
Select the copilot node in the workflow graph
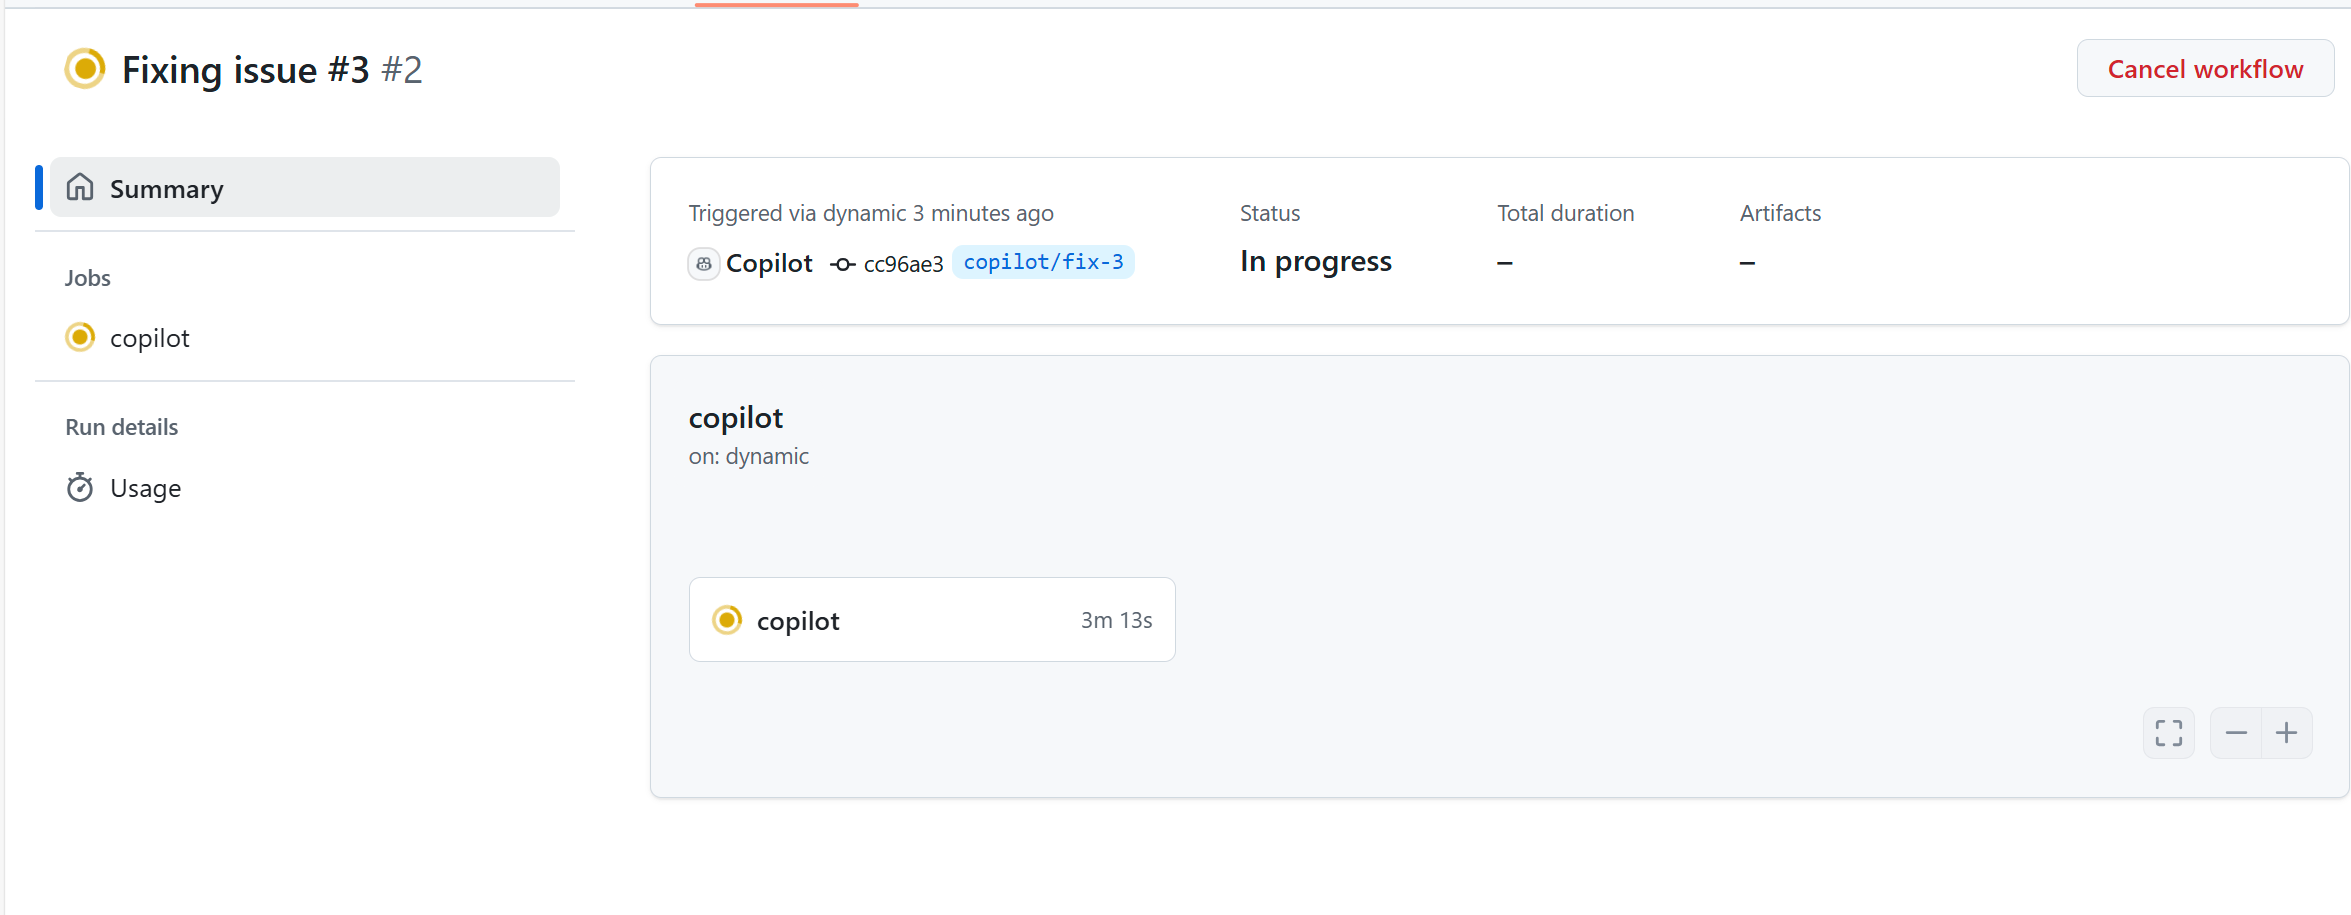tap(931, 619)
